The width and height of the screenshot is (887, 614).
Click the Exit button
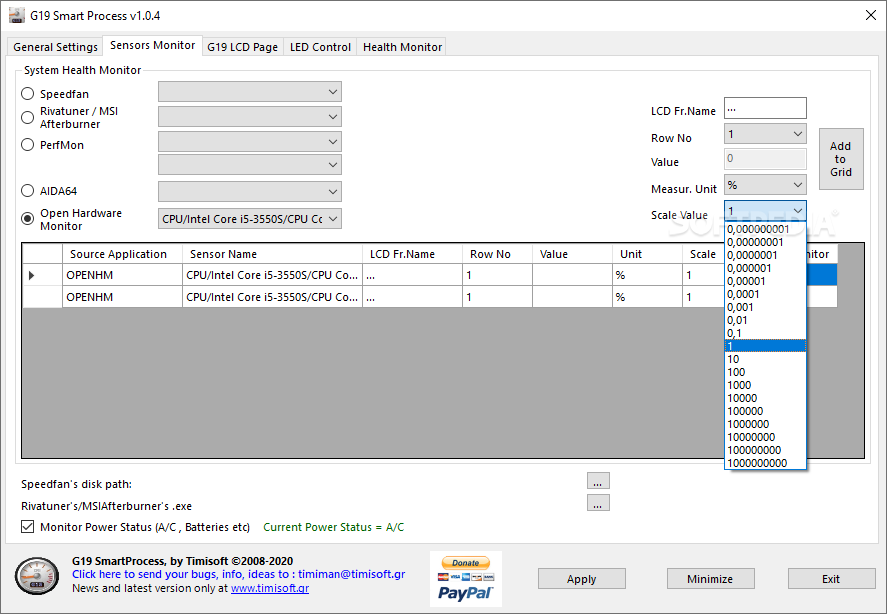831,579
